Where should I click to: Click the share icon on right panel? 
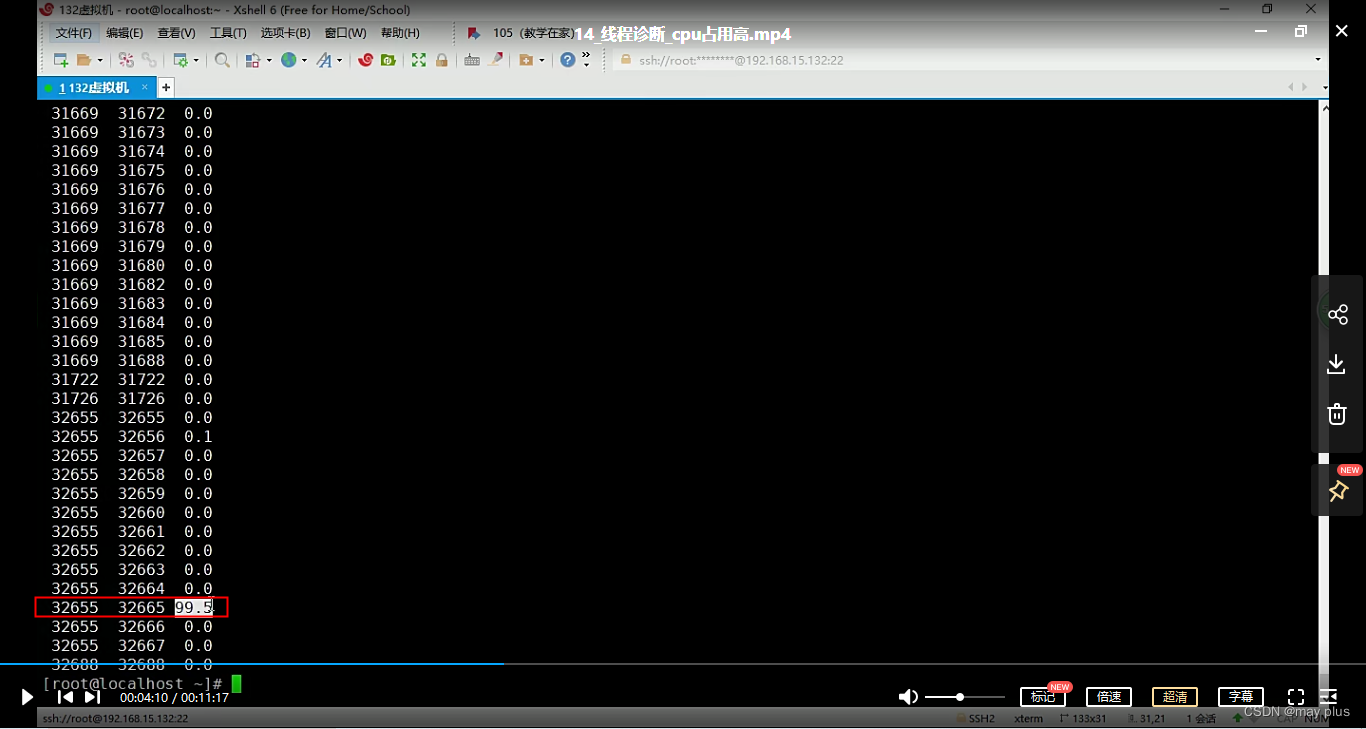pos(1337,315)
